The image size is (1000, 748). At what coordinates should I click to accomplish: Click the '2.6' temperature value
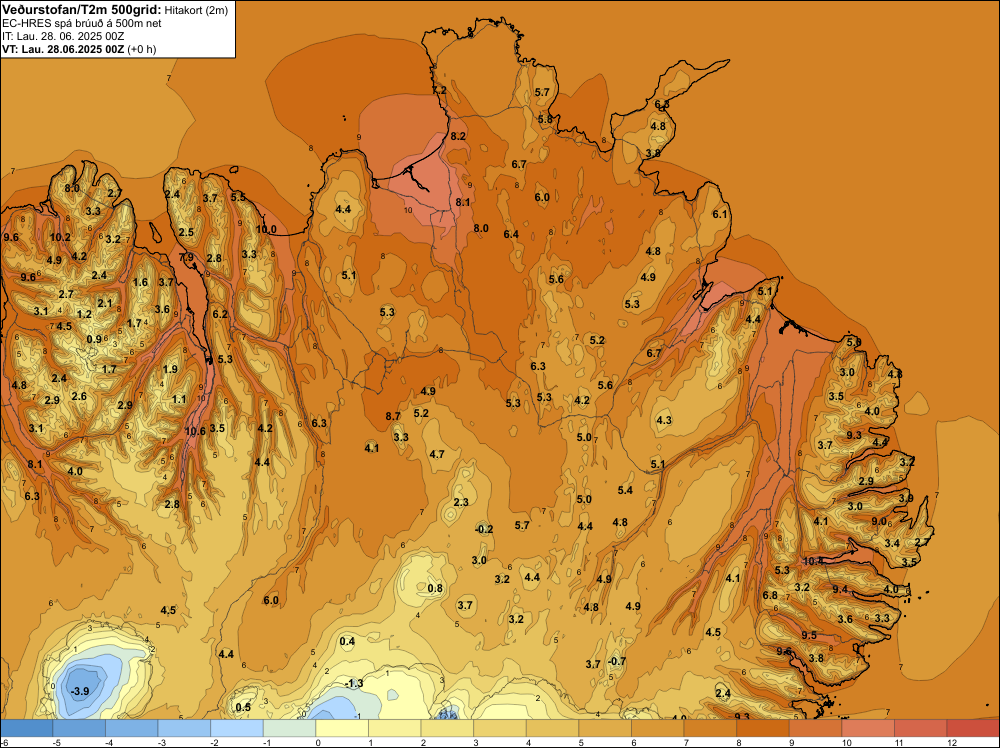[x=78, y=396]
